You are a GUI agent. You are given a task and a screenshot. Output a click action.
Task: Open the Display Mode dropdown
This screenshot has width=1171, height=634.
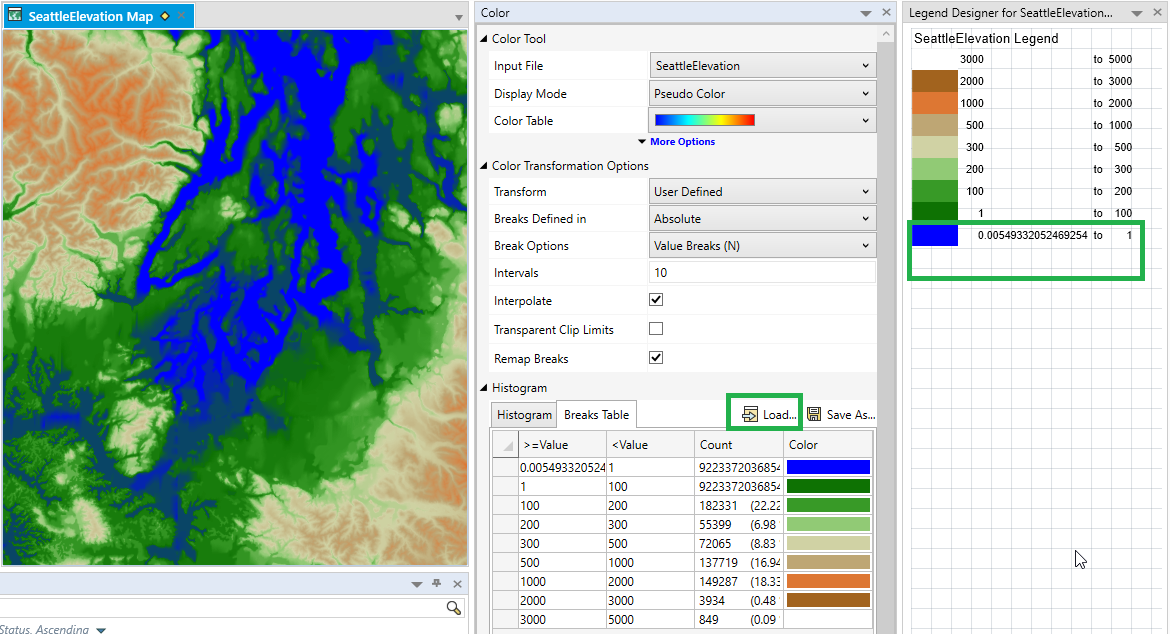[x=762, y=93]
